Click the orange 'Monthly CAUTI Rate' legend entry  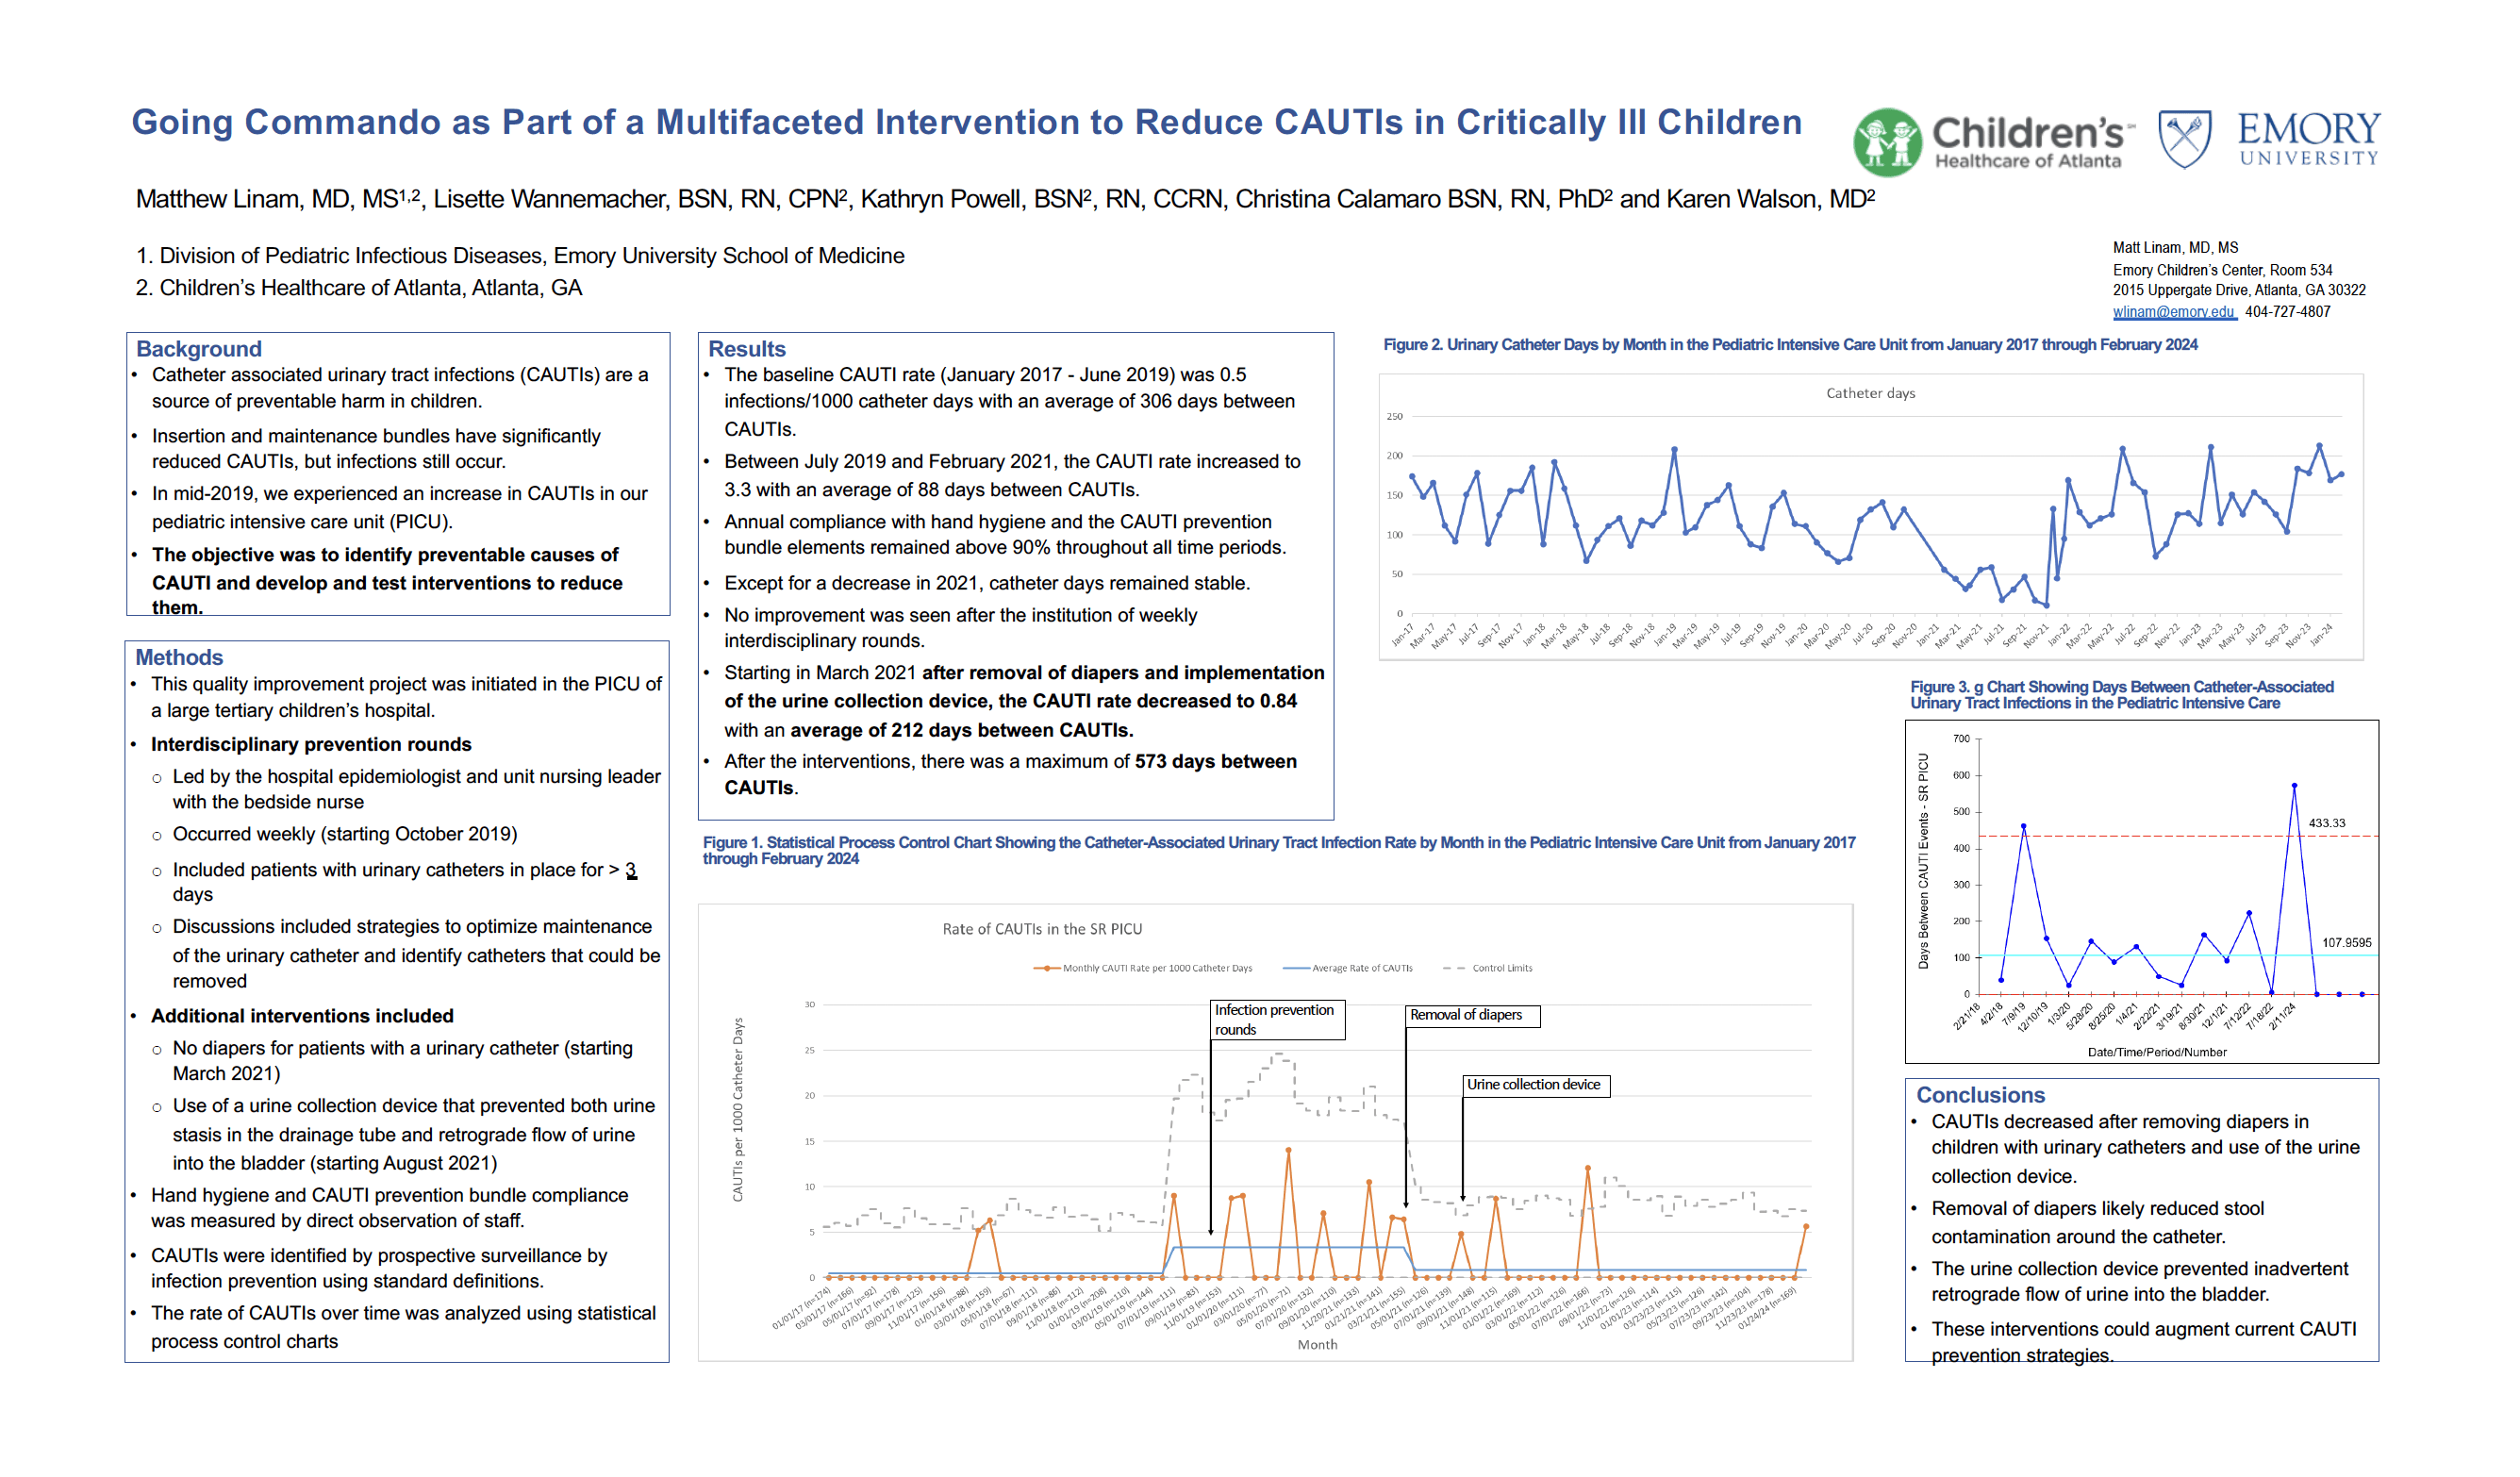1142,967
